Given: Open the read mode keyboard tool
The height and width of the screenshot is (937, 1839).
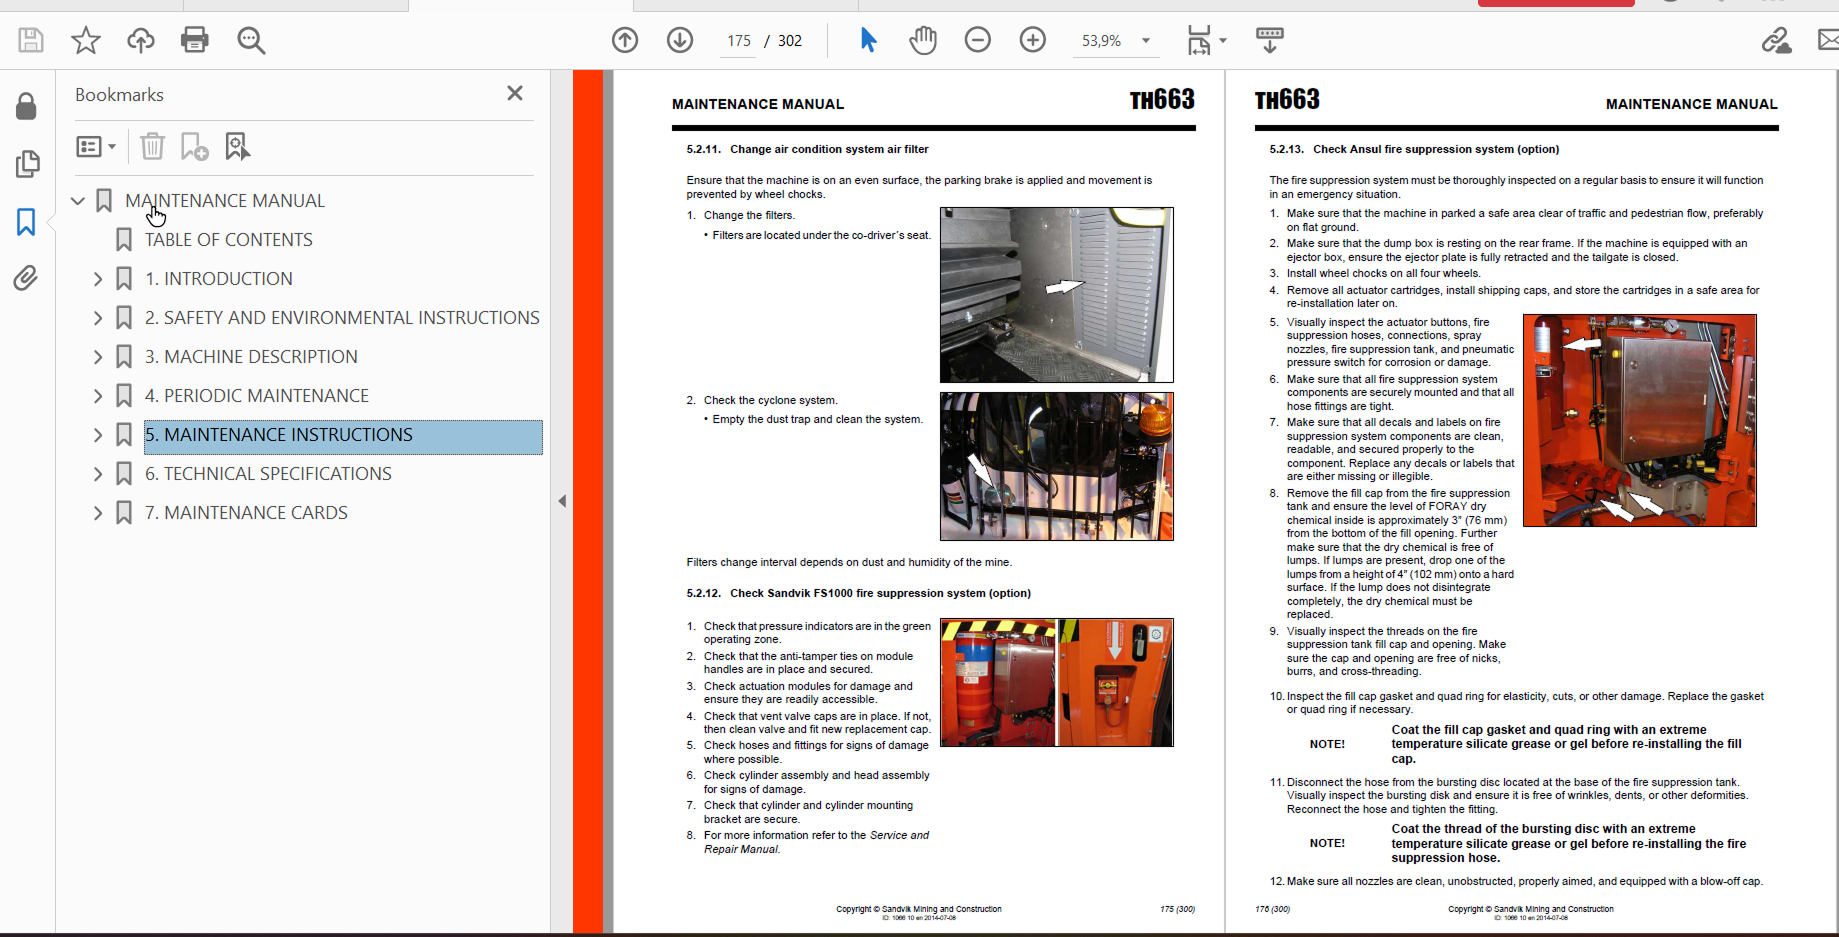Looking at the screenshot, I should tap(1270, 40).
